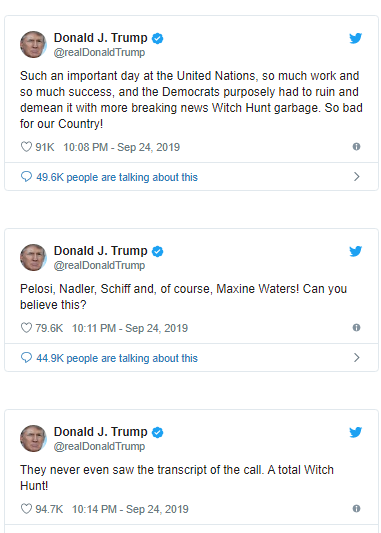Open the info icon on the 10:11 PM tweet
Viewport: 381px width, 533px height.
356,327
